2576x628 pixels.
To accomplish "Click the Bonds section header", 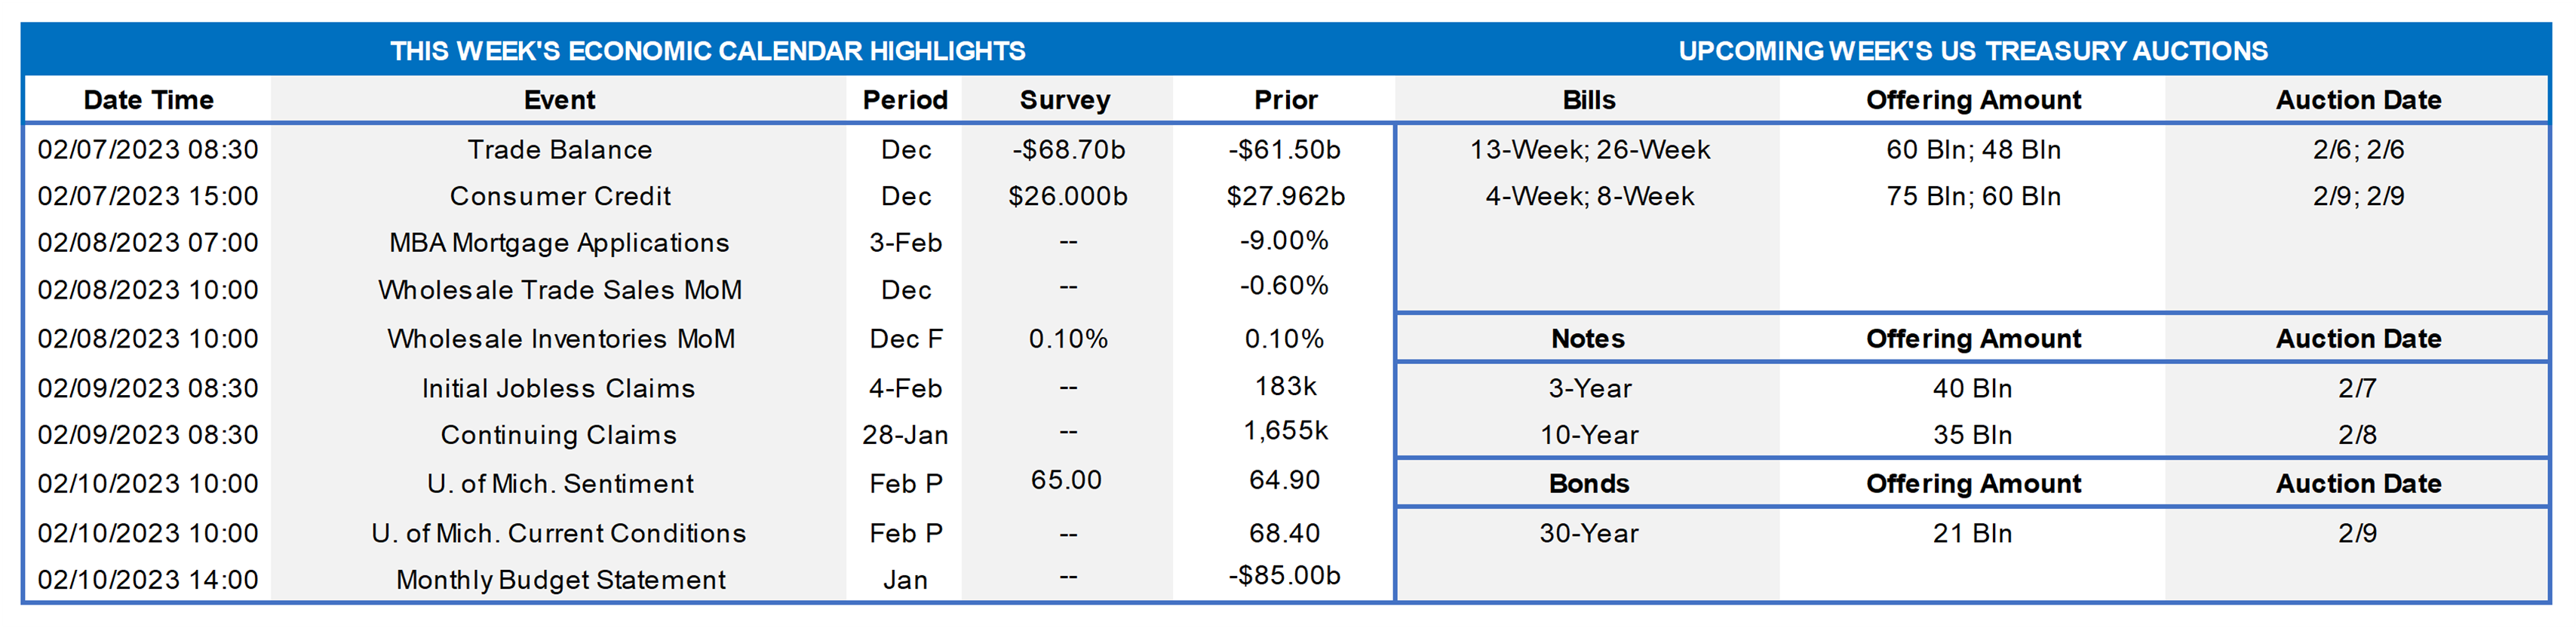I will (1588, 484).
